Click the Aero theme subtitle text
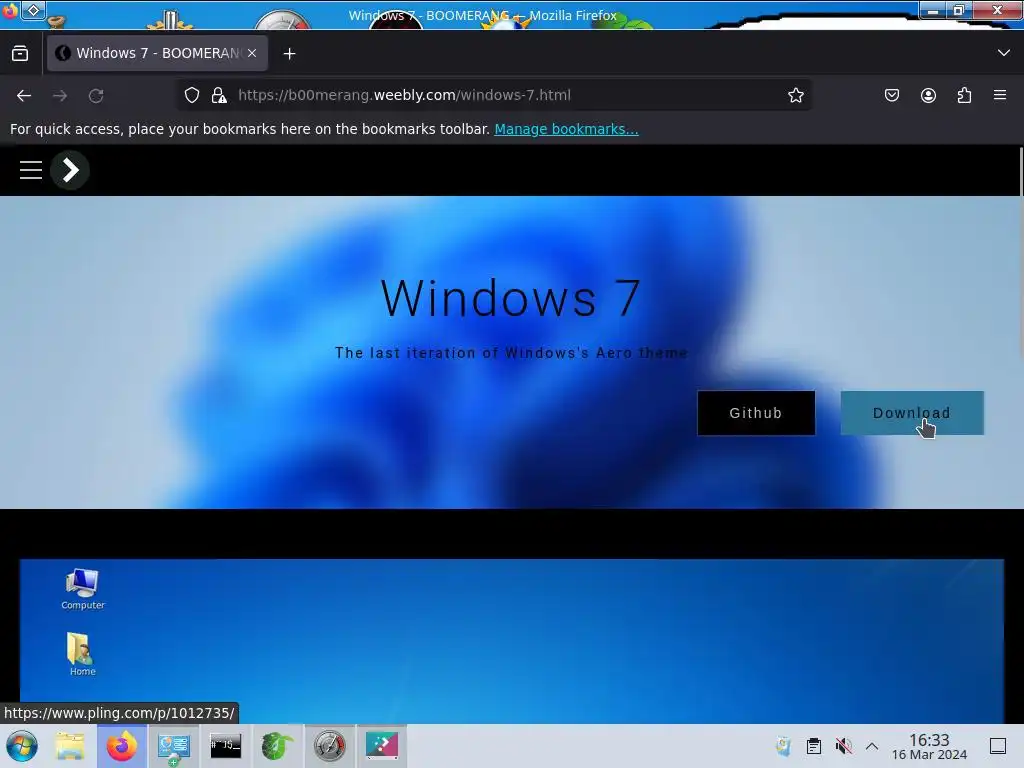 (511, 353)
